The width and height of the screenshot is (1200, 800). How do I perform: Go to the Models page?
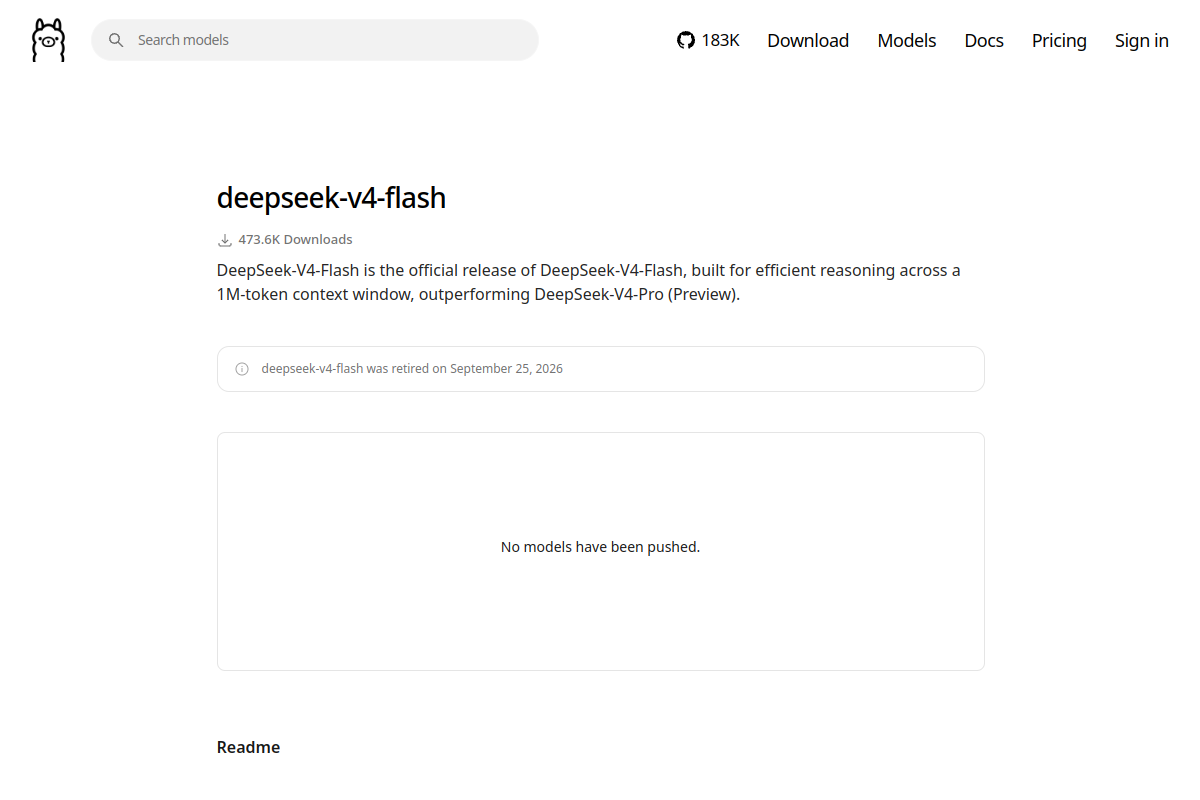click(x=907, y=40)
